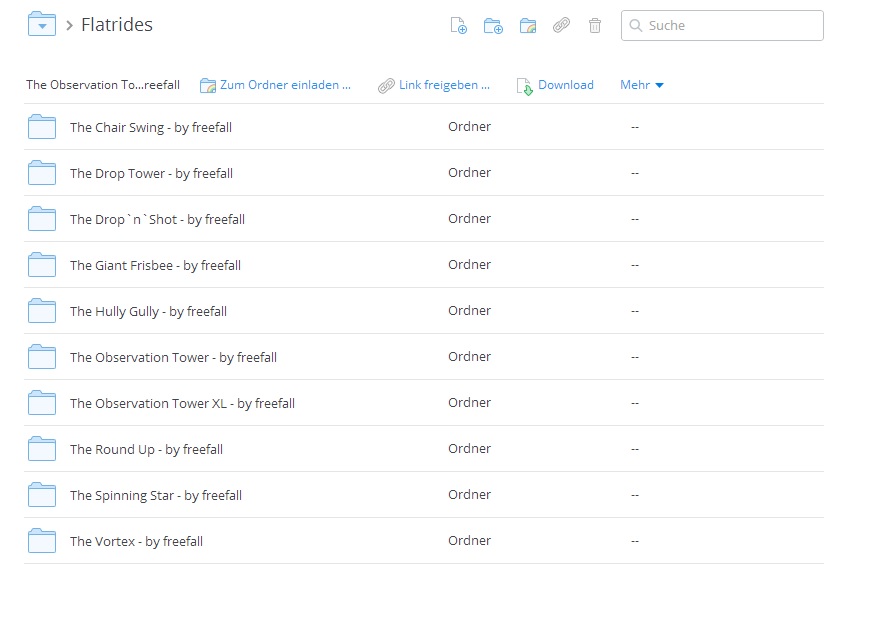
Task: Open The Spinning Star folder
Action: point(155,495)
